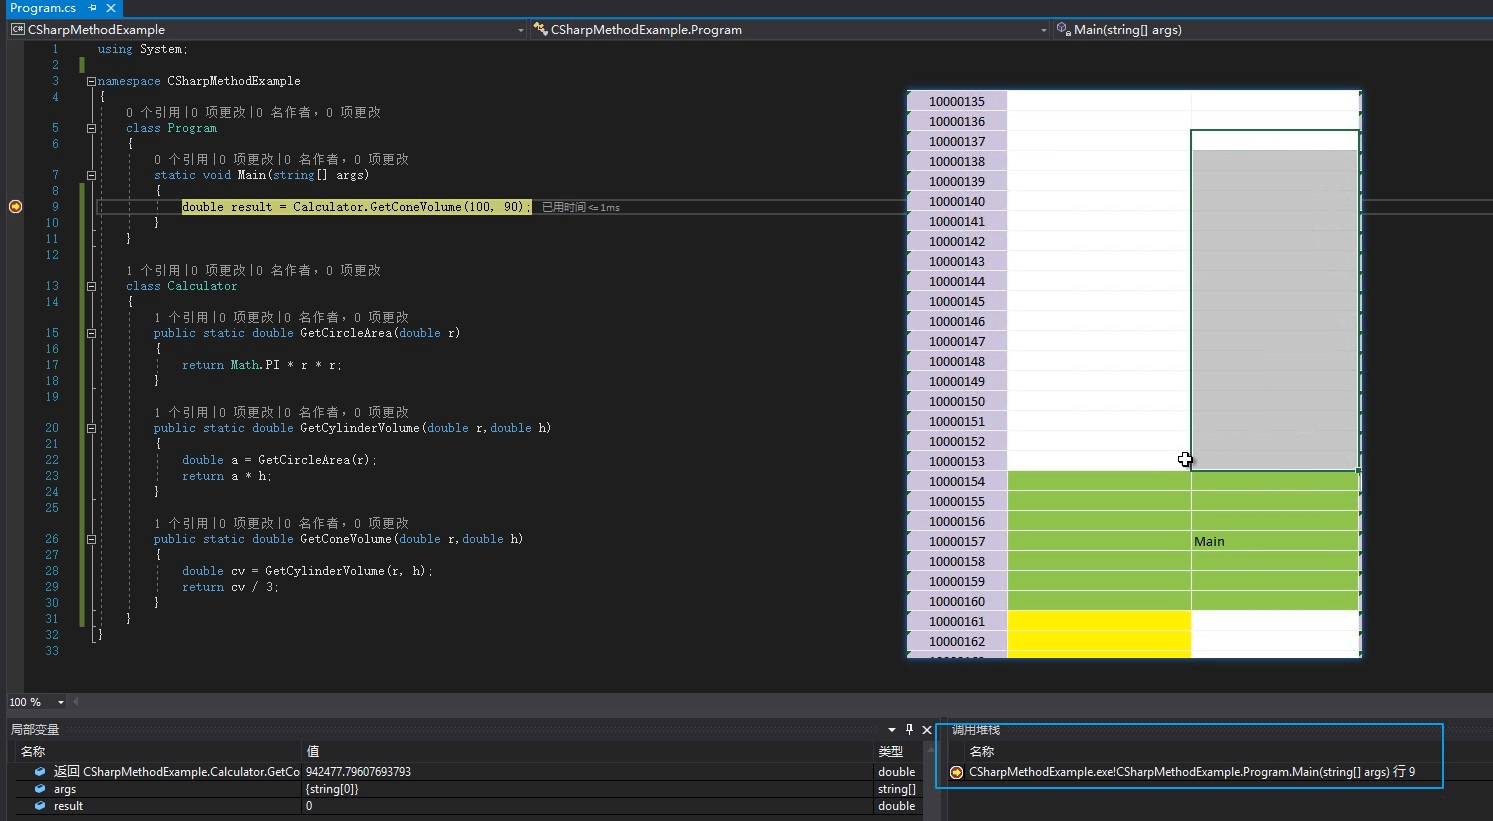Close the Program.cs tab

coord(111,8)
